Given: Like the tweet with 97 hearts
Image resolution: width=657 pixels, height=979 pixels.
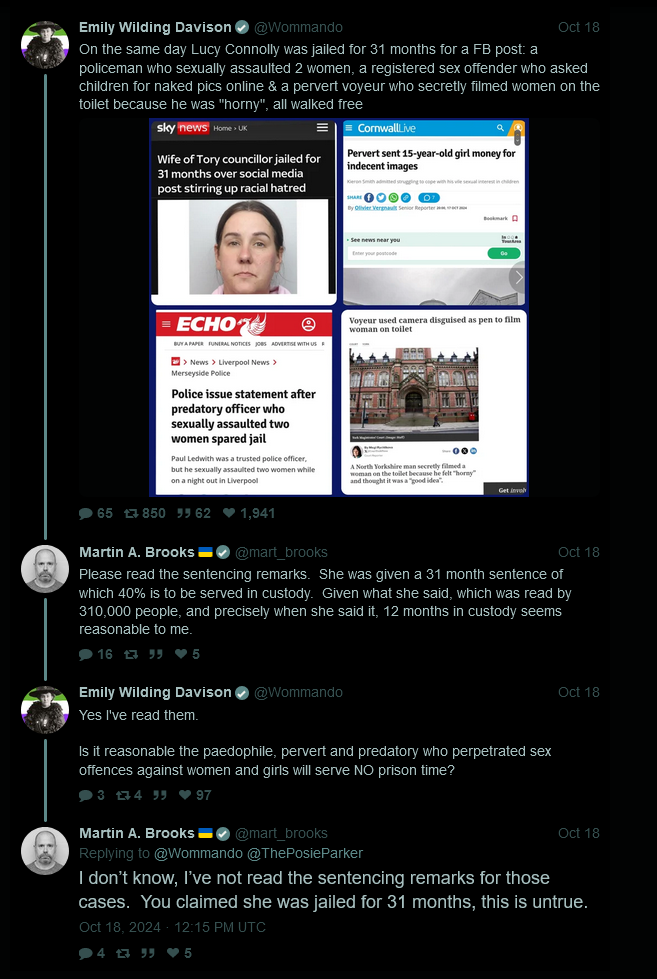Looking at the screenshot, I should click(185, 795).
